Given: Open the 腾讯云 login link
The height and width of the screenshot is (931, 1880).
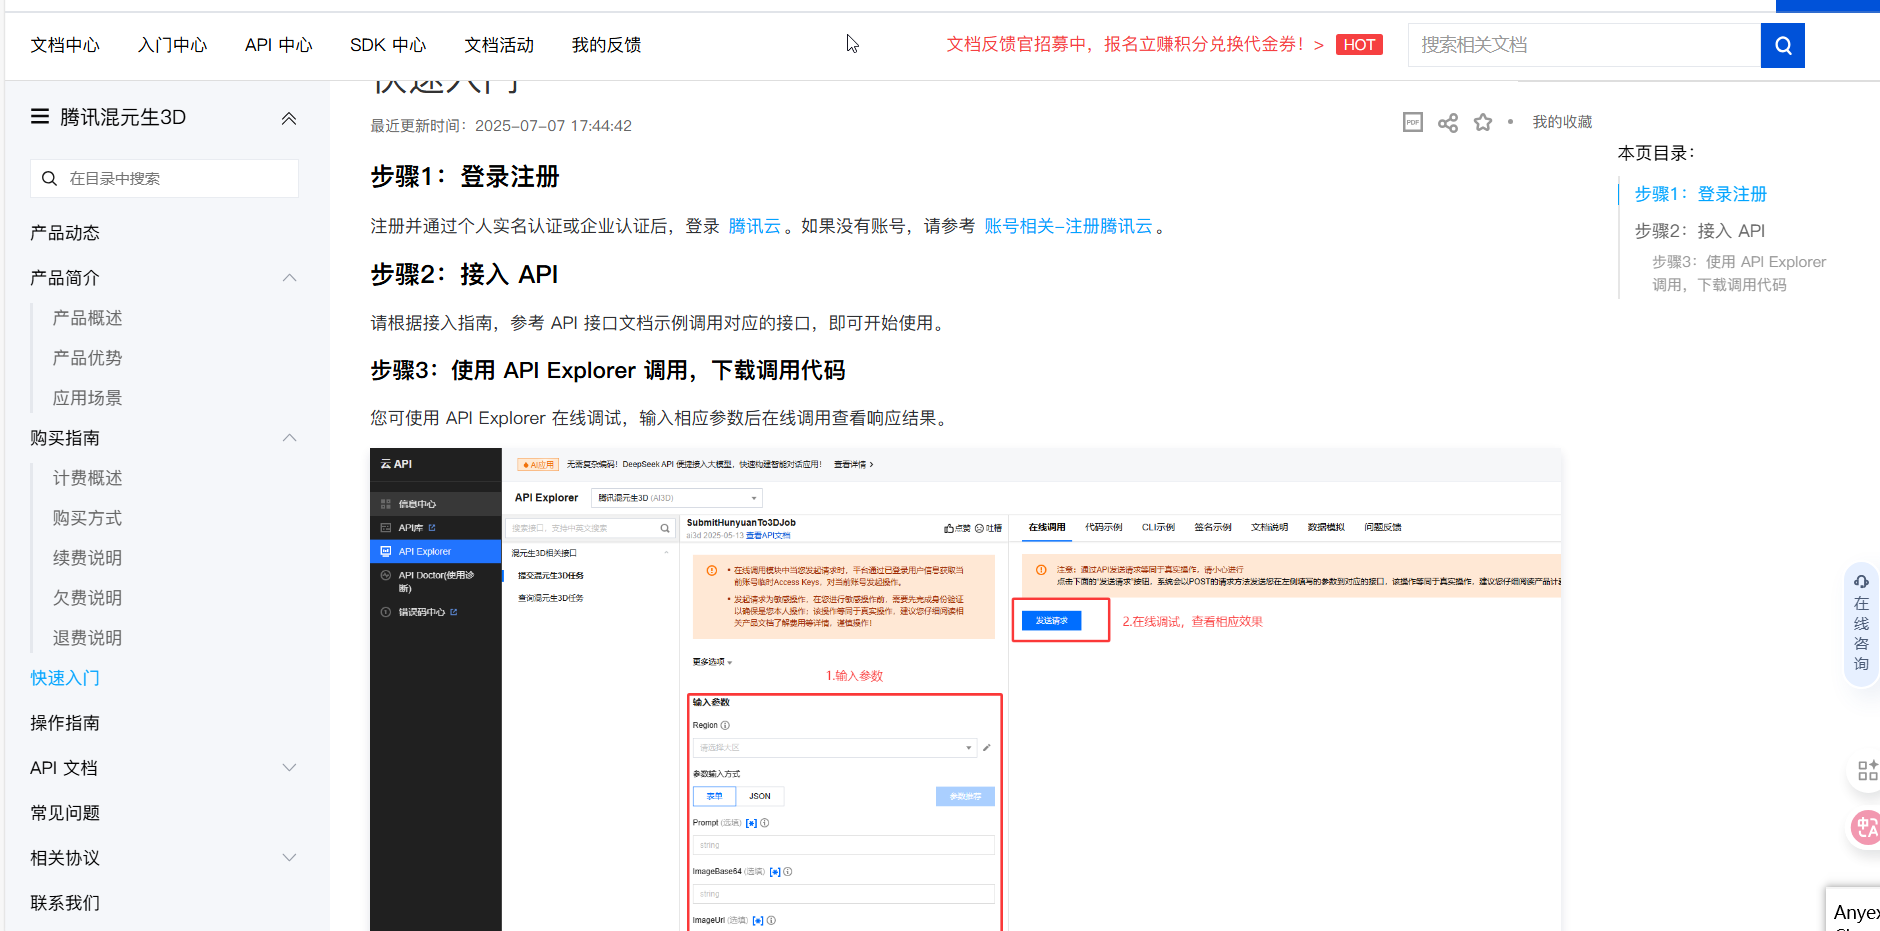Looking at the screenshot, I should click(754, 226).
